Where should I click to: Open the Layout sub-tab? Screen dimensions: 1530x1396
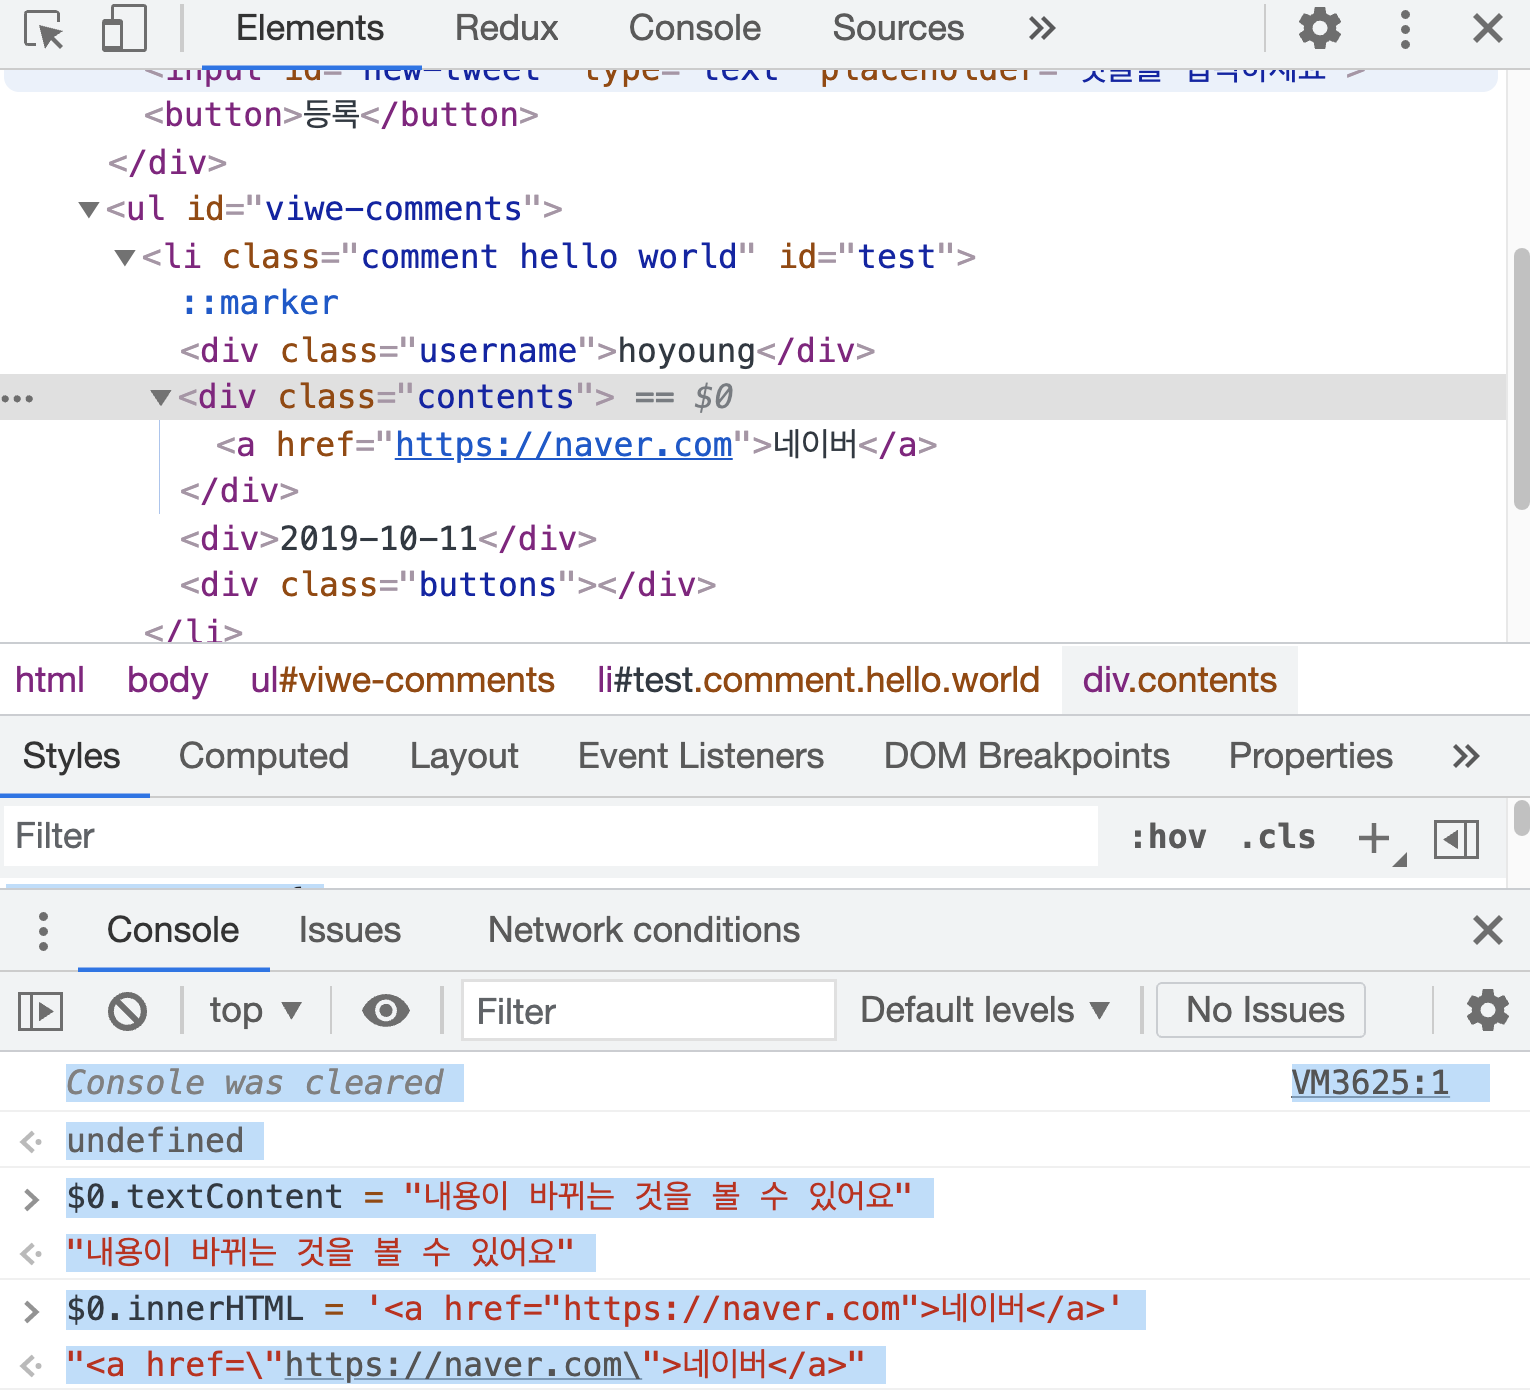point(464,757)
